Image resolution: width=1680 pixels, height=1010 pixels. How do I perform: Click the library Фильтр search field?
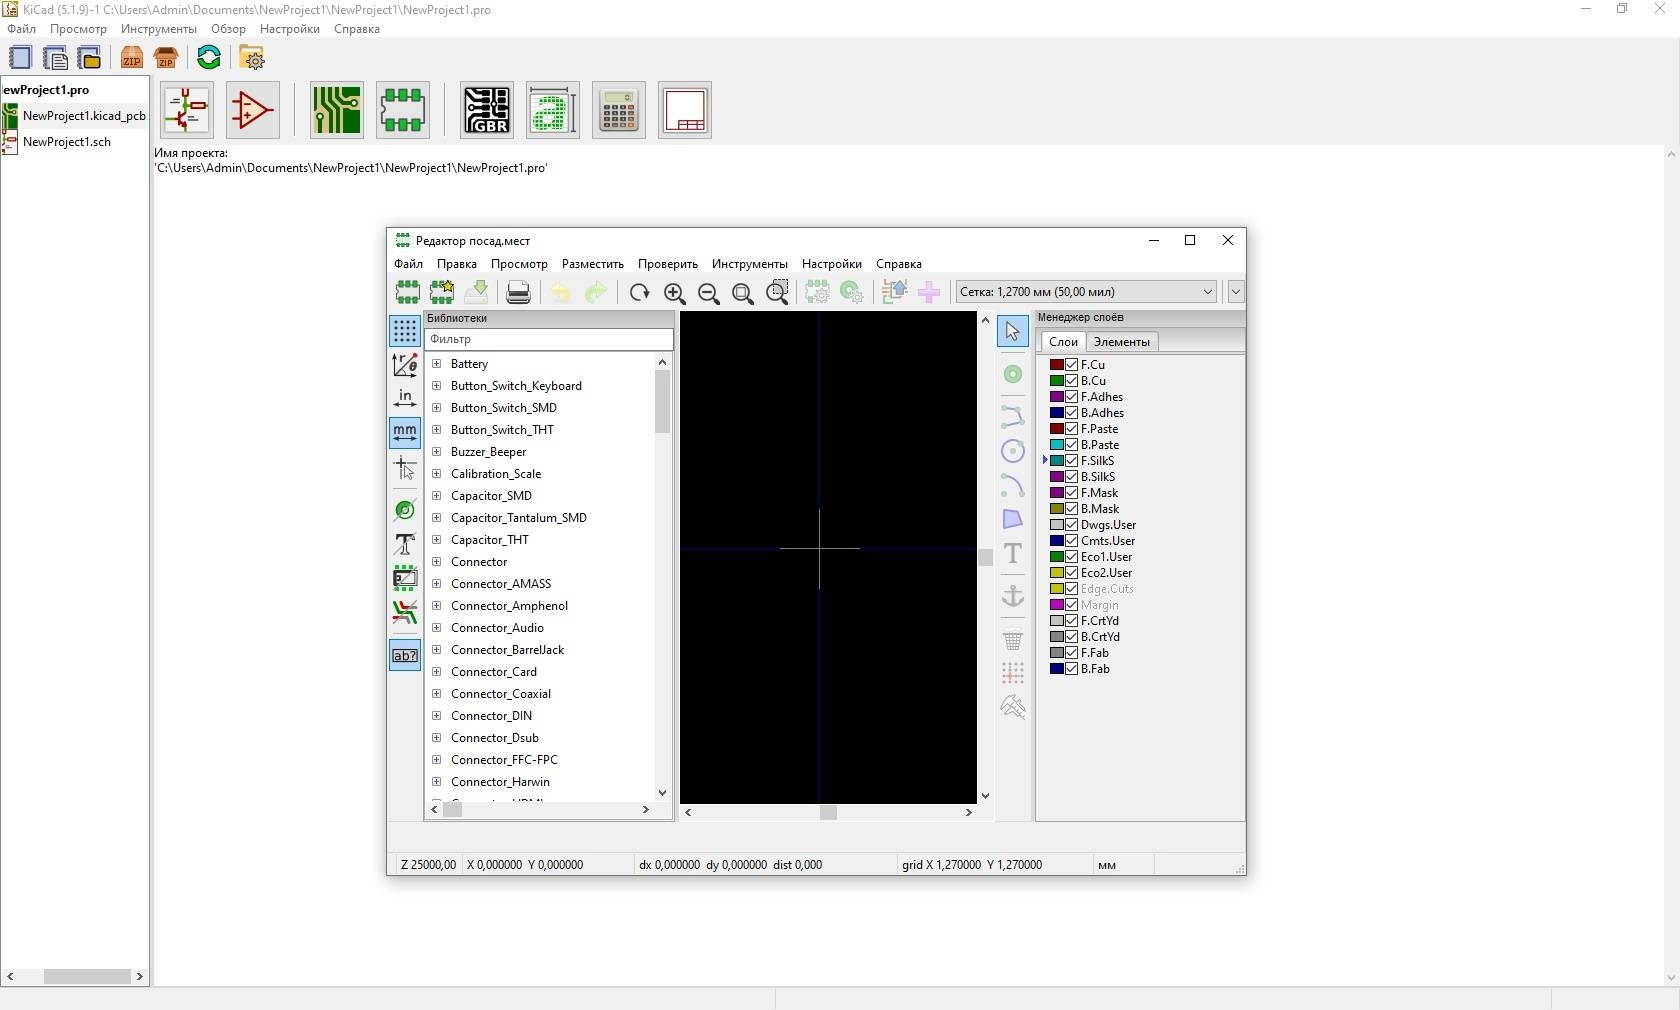click(x=549, y=339)
